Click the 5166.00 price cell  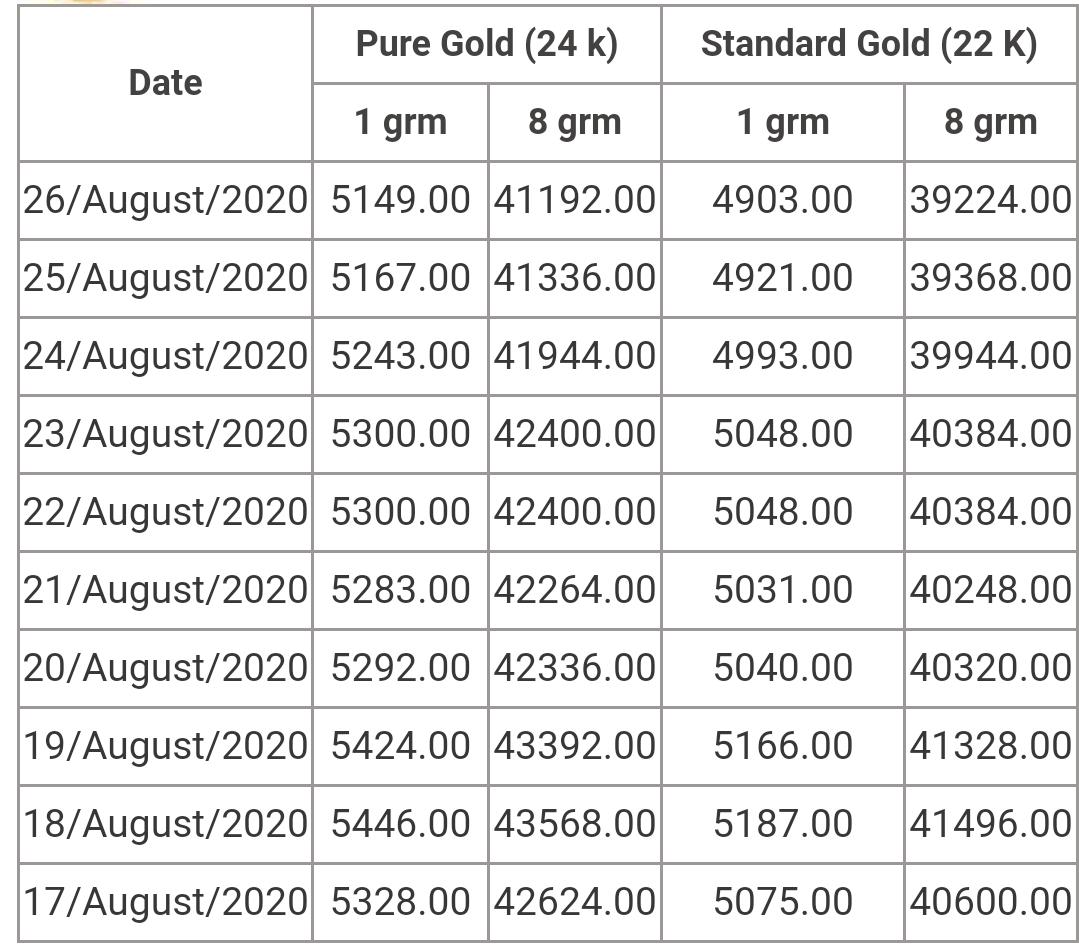click(782, 746)
